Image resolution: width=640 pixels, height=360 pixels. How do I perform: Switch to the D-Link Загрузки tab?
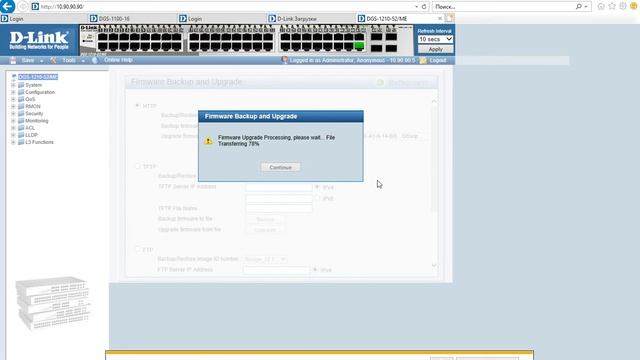tap(311, 19)
